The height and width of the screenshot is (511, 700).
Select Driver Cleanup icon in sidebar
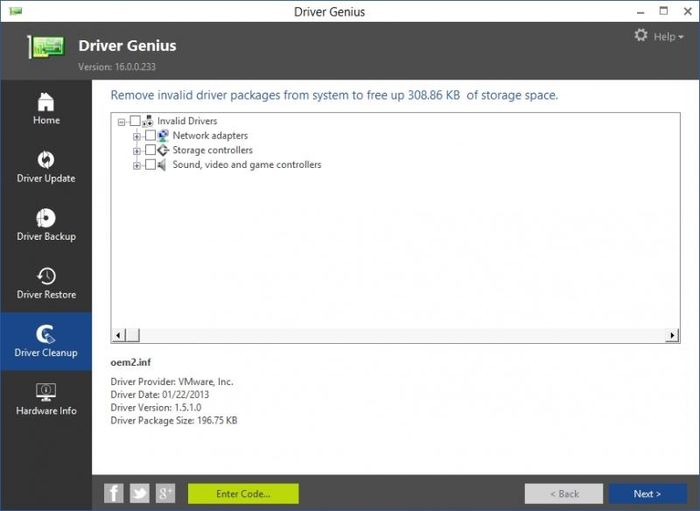(x=46, y=334)
